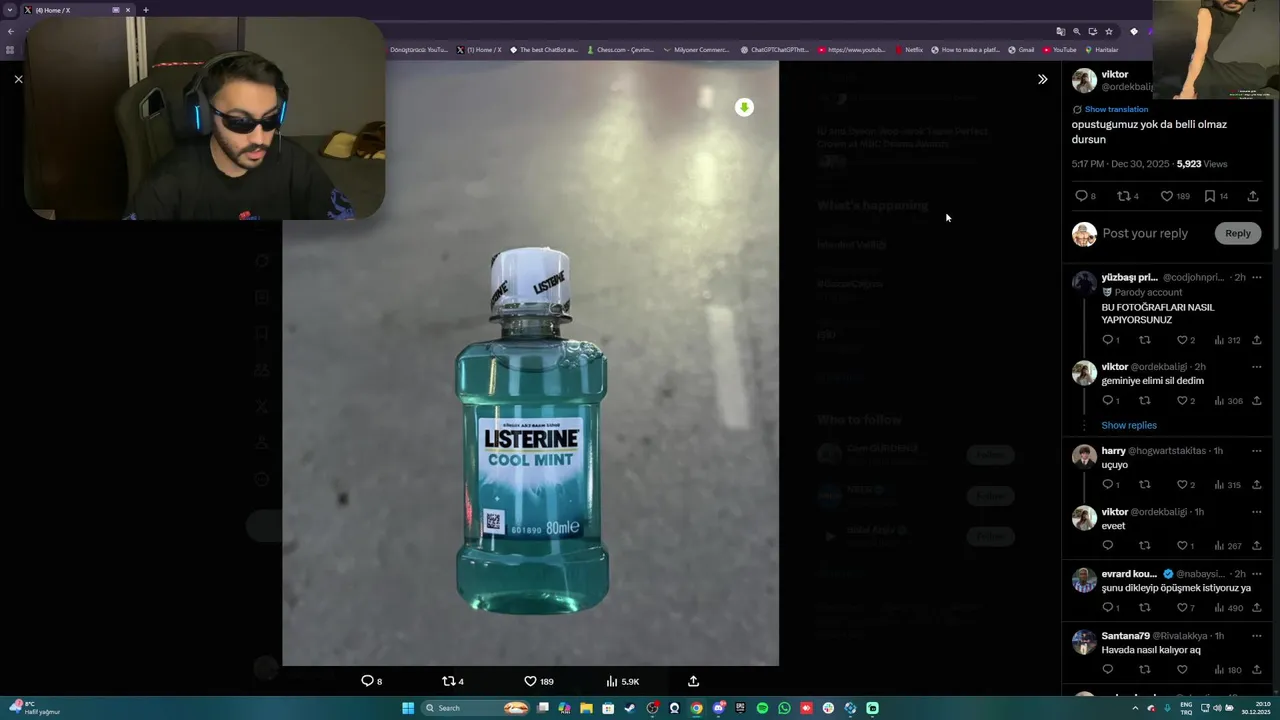Click the Reply button
This screenshot has width=1280, height=720.
1238,233
